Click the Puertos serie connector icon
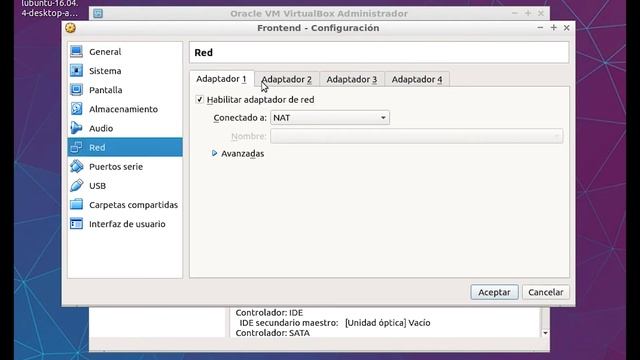640x360 pixels. pos(76,167)
